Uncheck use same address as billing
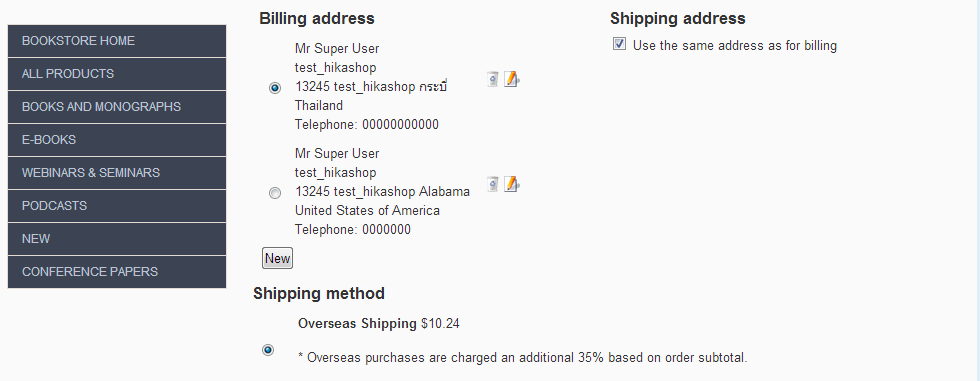The image size is (980, 381). [619, 44]
